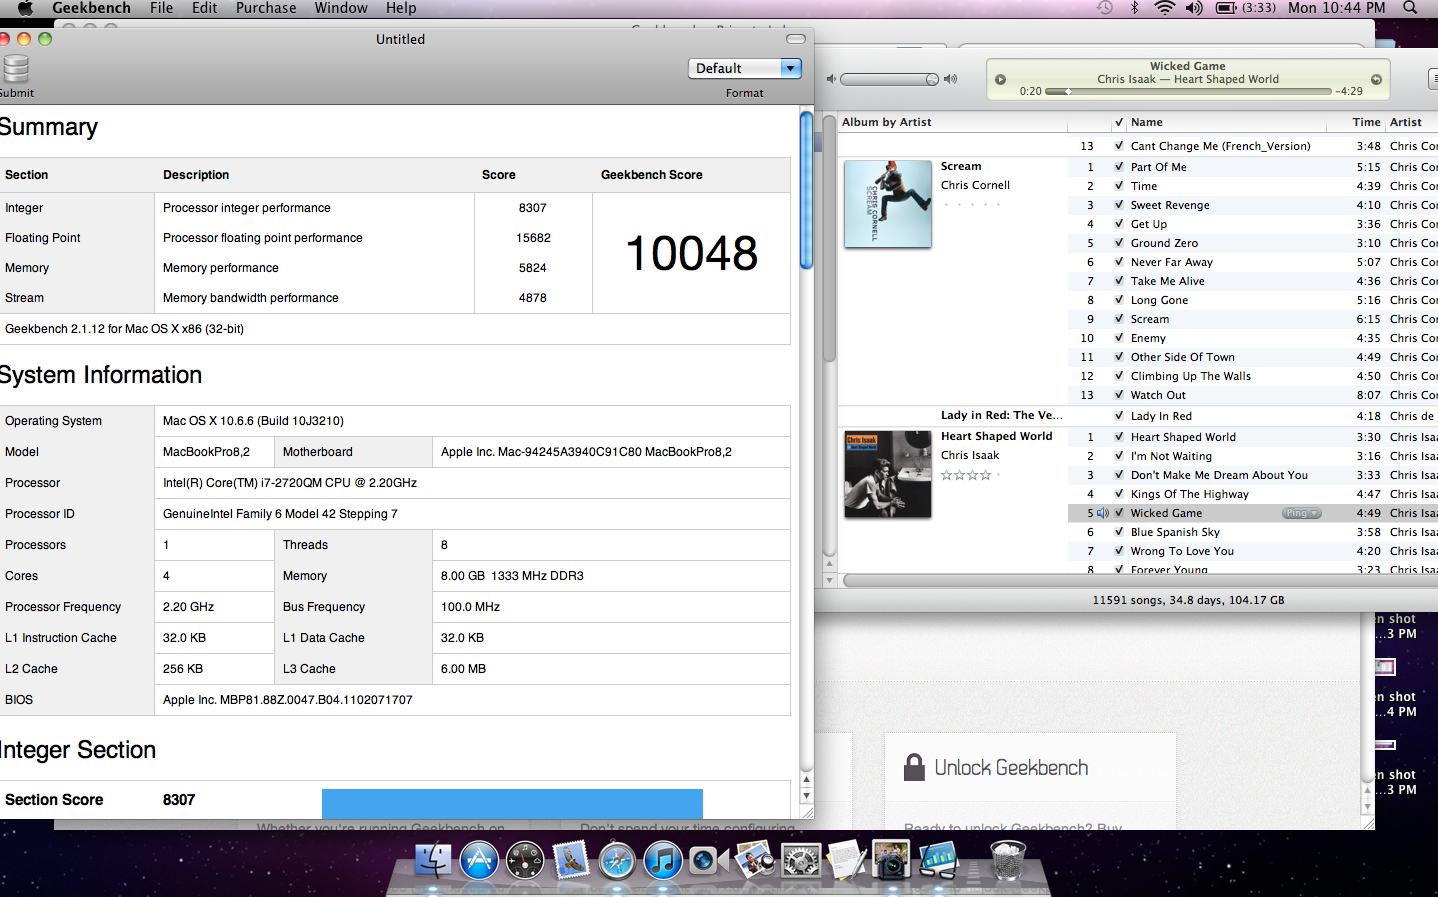Open the Edit menu
Image resolution: width=1438 pixels, height=897 pixels.
pyautogui.click(x=205, y=8)
